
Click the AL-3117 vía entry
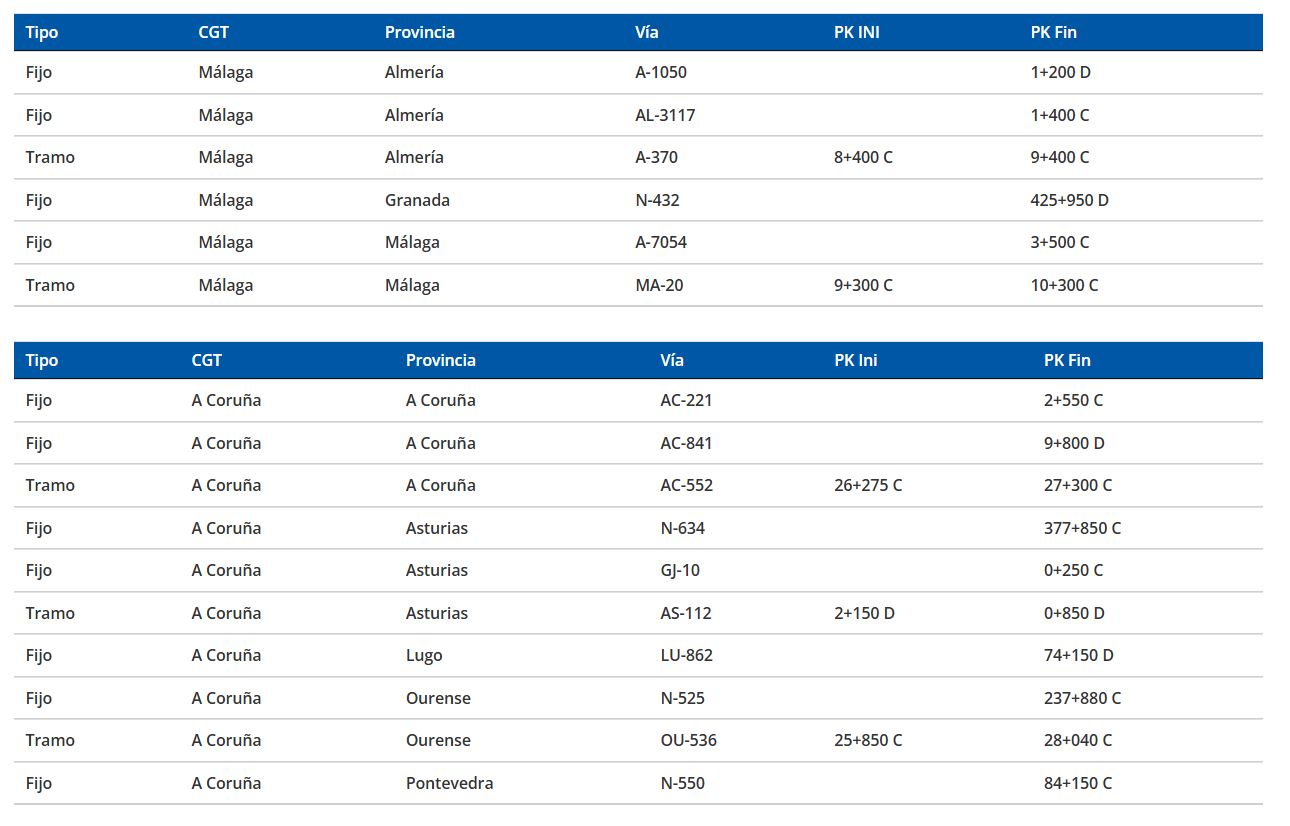pos(665,115)
